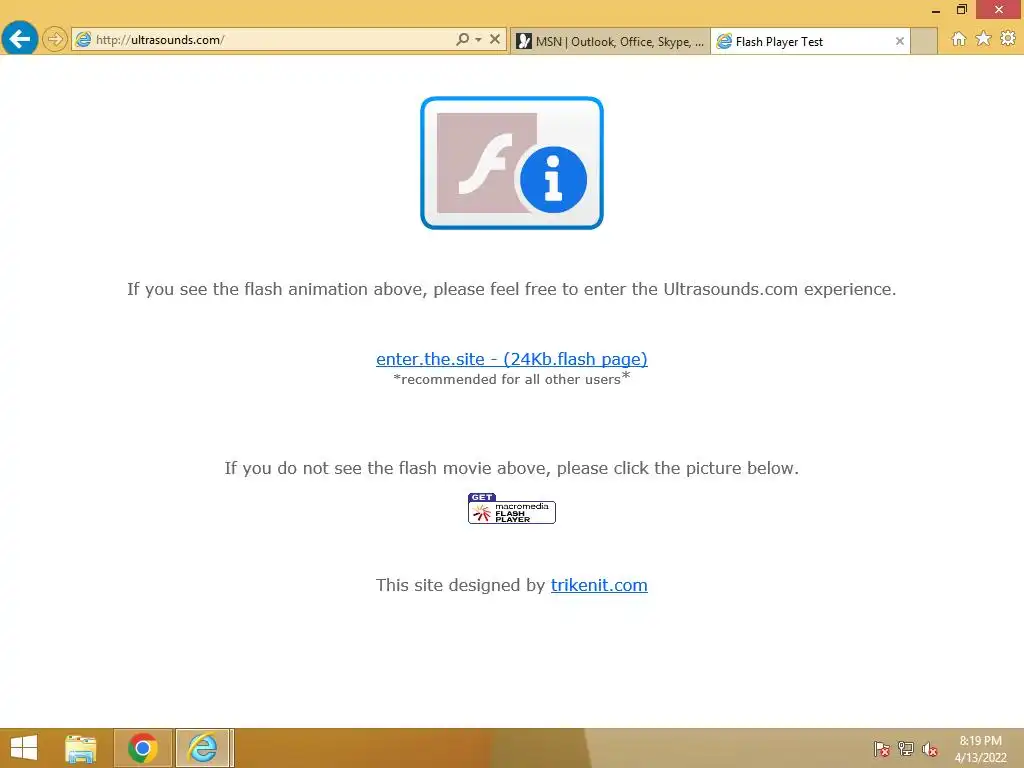Stop loading with the address bar X
Image resolution: width=1024 pixels, height=768 pixels.
pyautogui.click(x=495, y=39)
